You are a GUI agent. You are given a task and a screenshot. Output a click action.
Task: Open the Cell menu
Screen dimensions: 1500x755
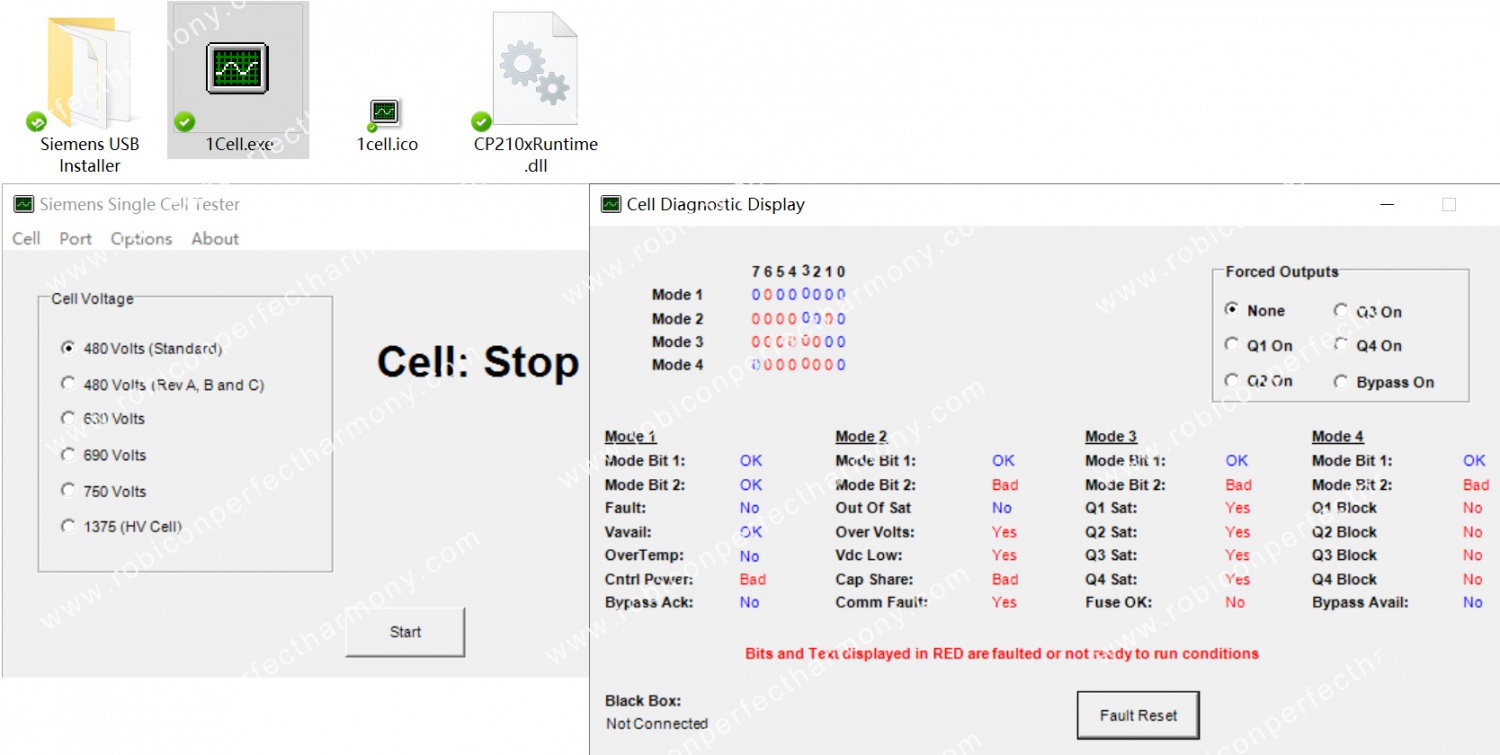point(26,239)
